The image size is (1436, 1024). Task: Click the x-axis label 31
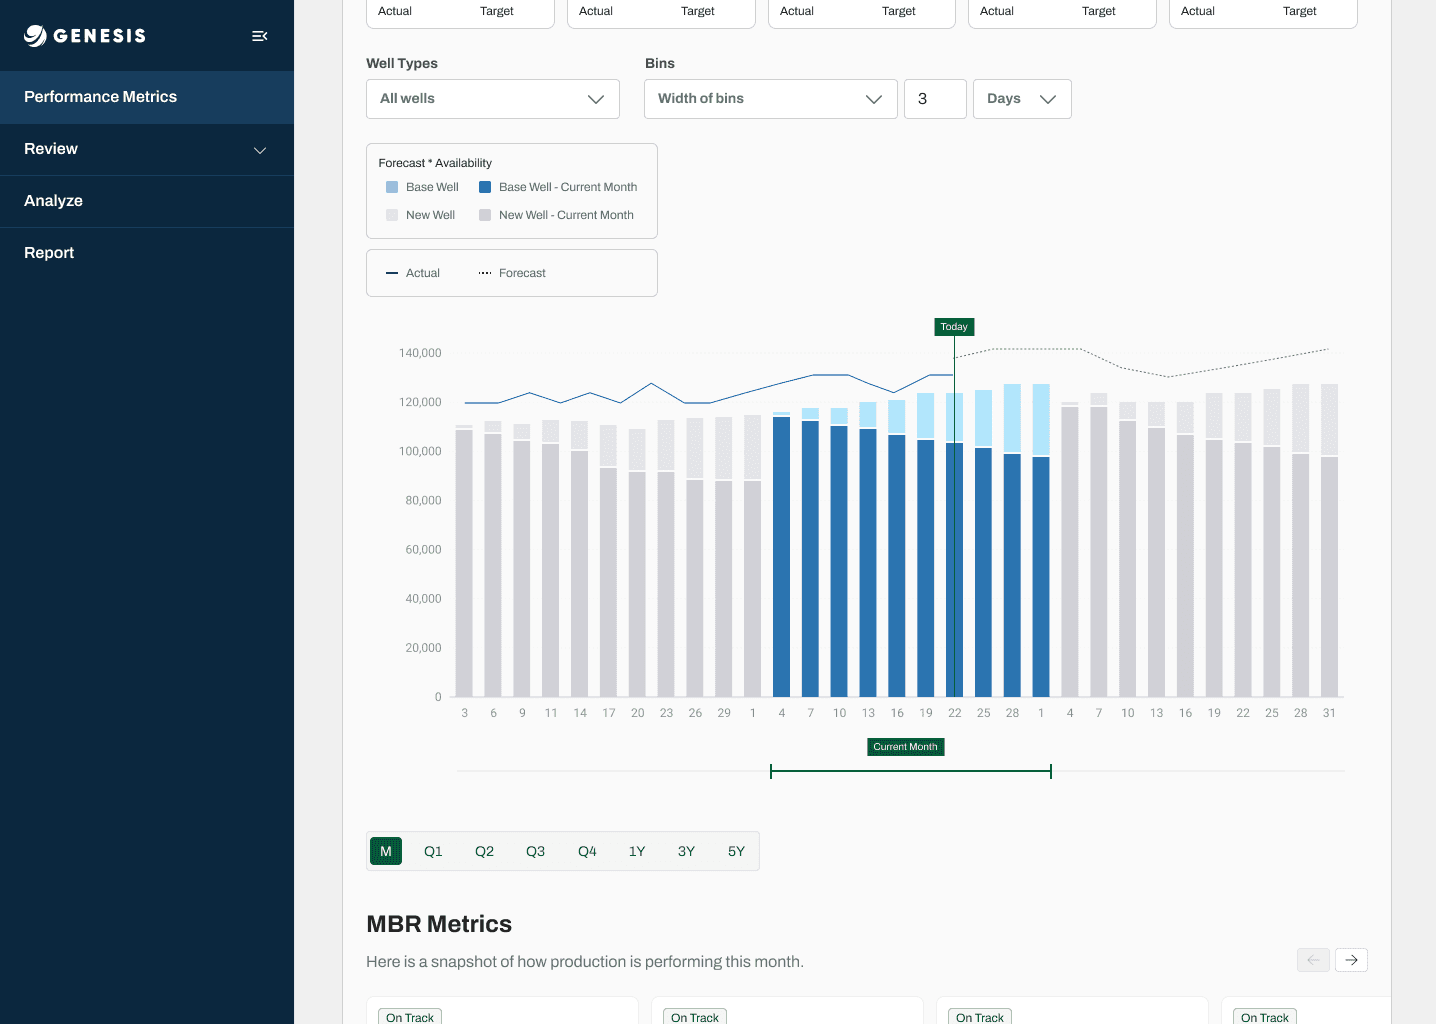coord(1329,713)
